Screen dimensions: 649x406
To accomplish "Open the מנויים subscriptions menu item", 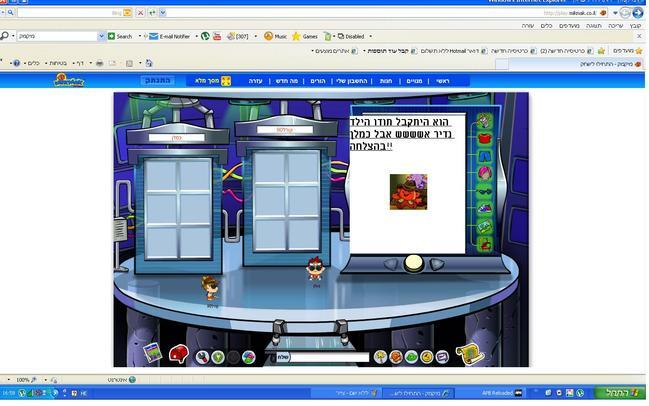I will click(414, 81).
